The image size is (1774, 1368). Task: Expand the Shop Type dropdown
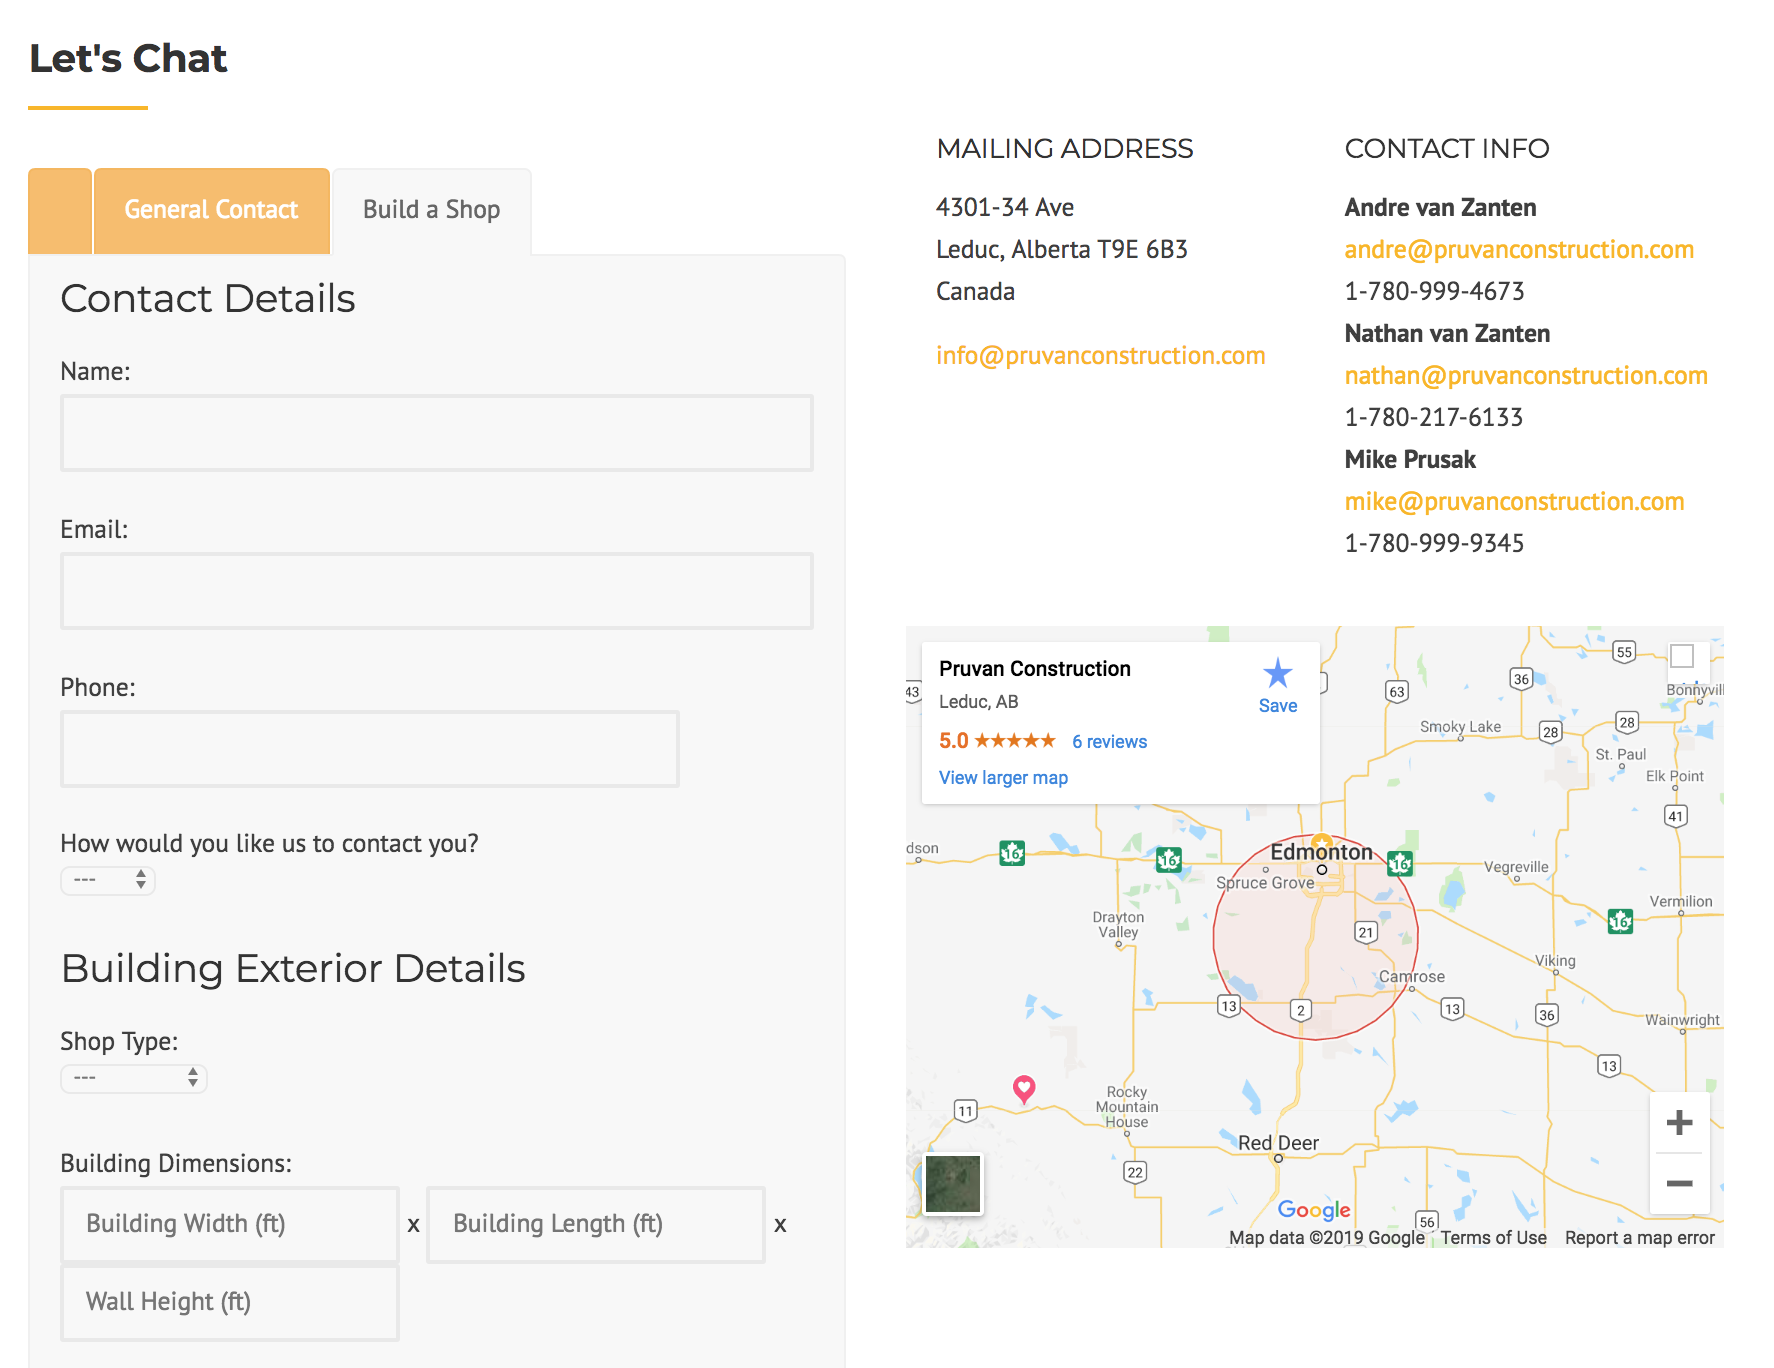tap(133, 1078)
